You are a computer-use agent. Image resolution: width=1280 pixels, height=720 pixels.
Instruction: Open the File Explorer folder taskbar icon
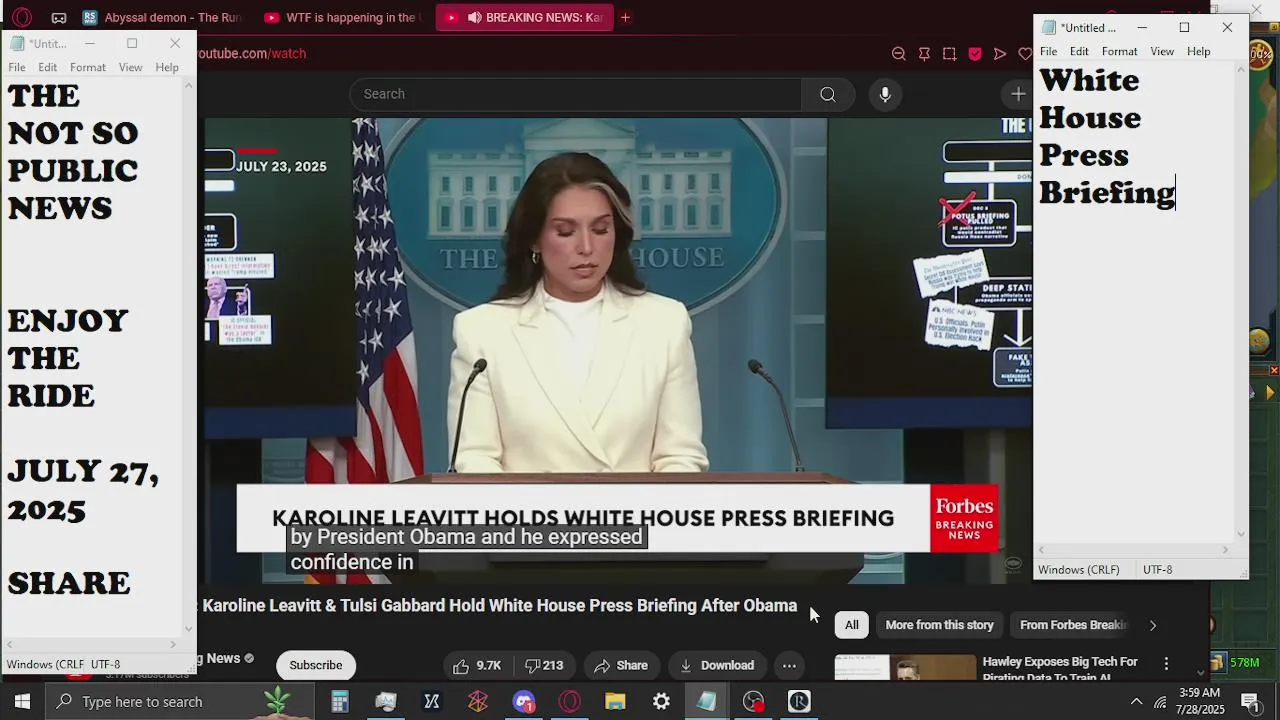pyautogui.click(x=615, y=701)
